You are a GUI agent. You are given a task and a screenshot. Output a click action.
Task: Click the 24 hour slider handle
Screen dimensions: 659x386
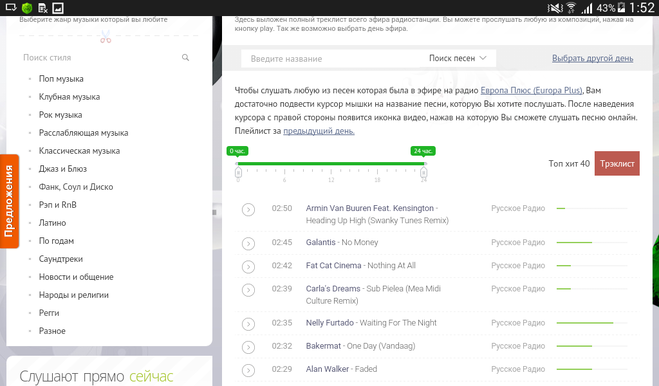[x=424, y=172]
